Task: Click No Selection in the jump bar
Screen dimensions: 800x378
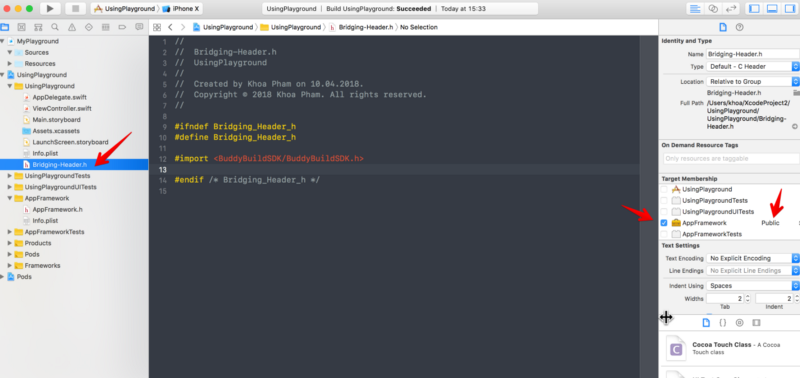Action: tap(418, 28)
